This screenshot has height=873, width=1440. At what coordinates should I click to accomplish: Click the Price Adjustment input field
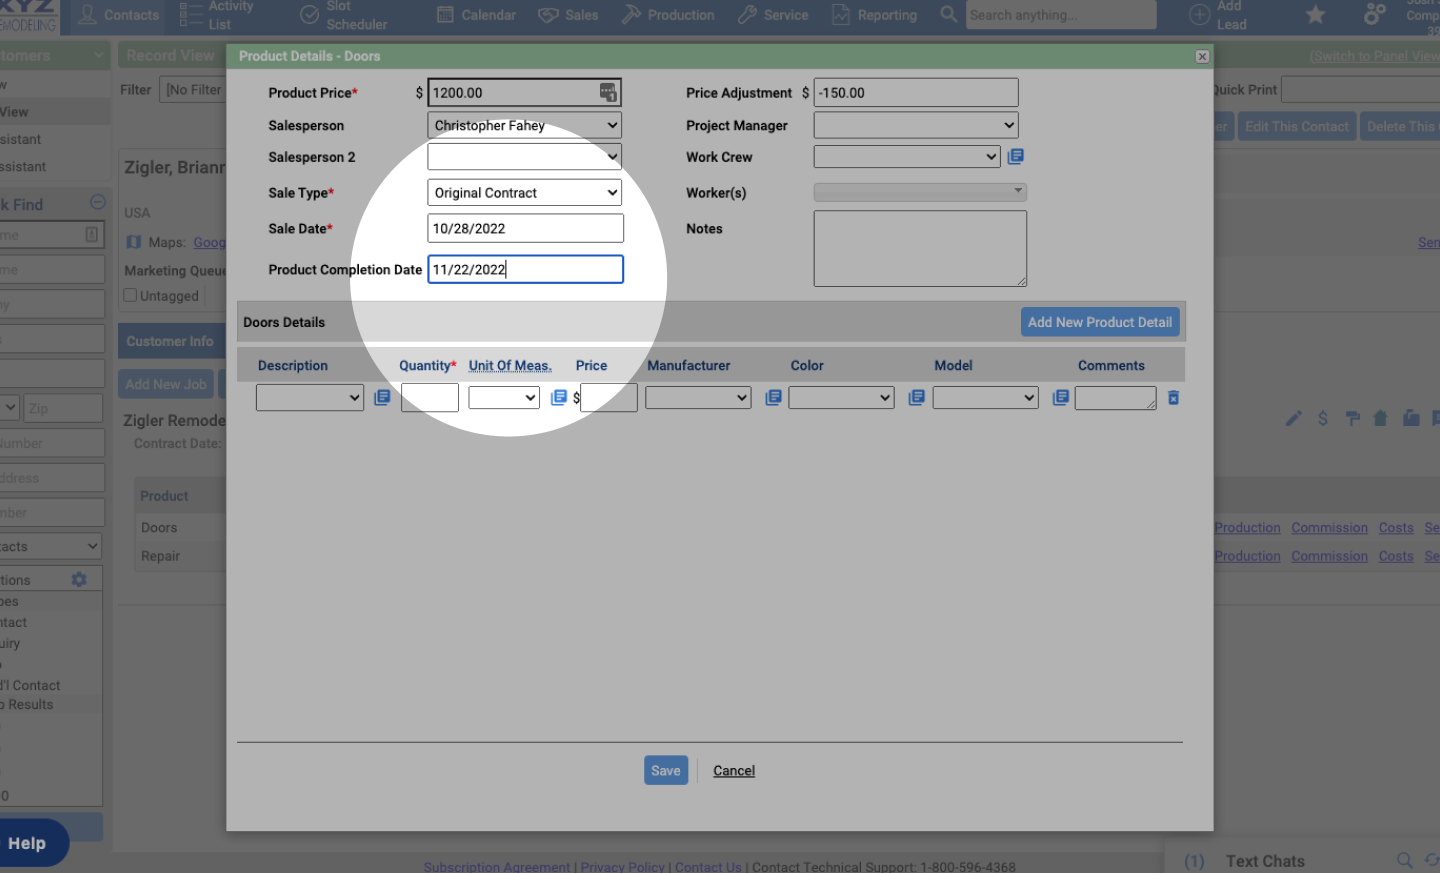916,93
